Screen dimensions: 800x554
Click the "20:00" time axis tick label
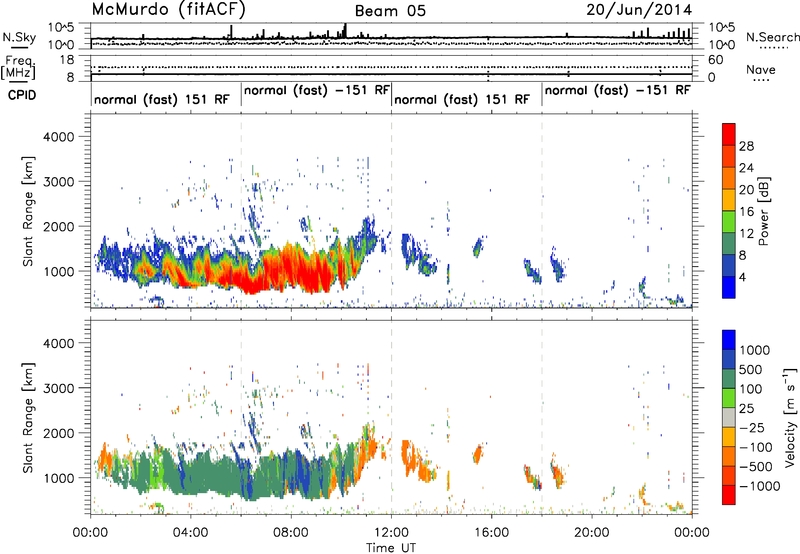pyautogui.click(x=592, y=533)
